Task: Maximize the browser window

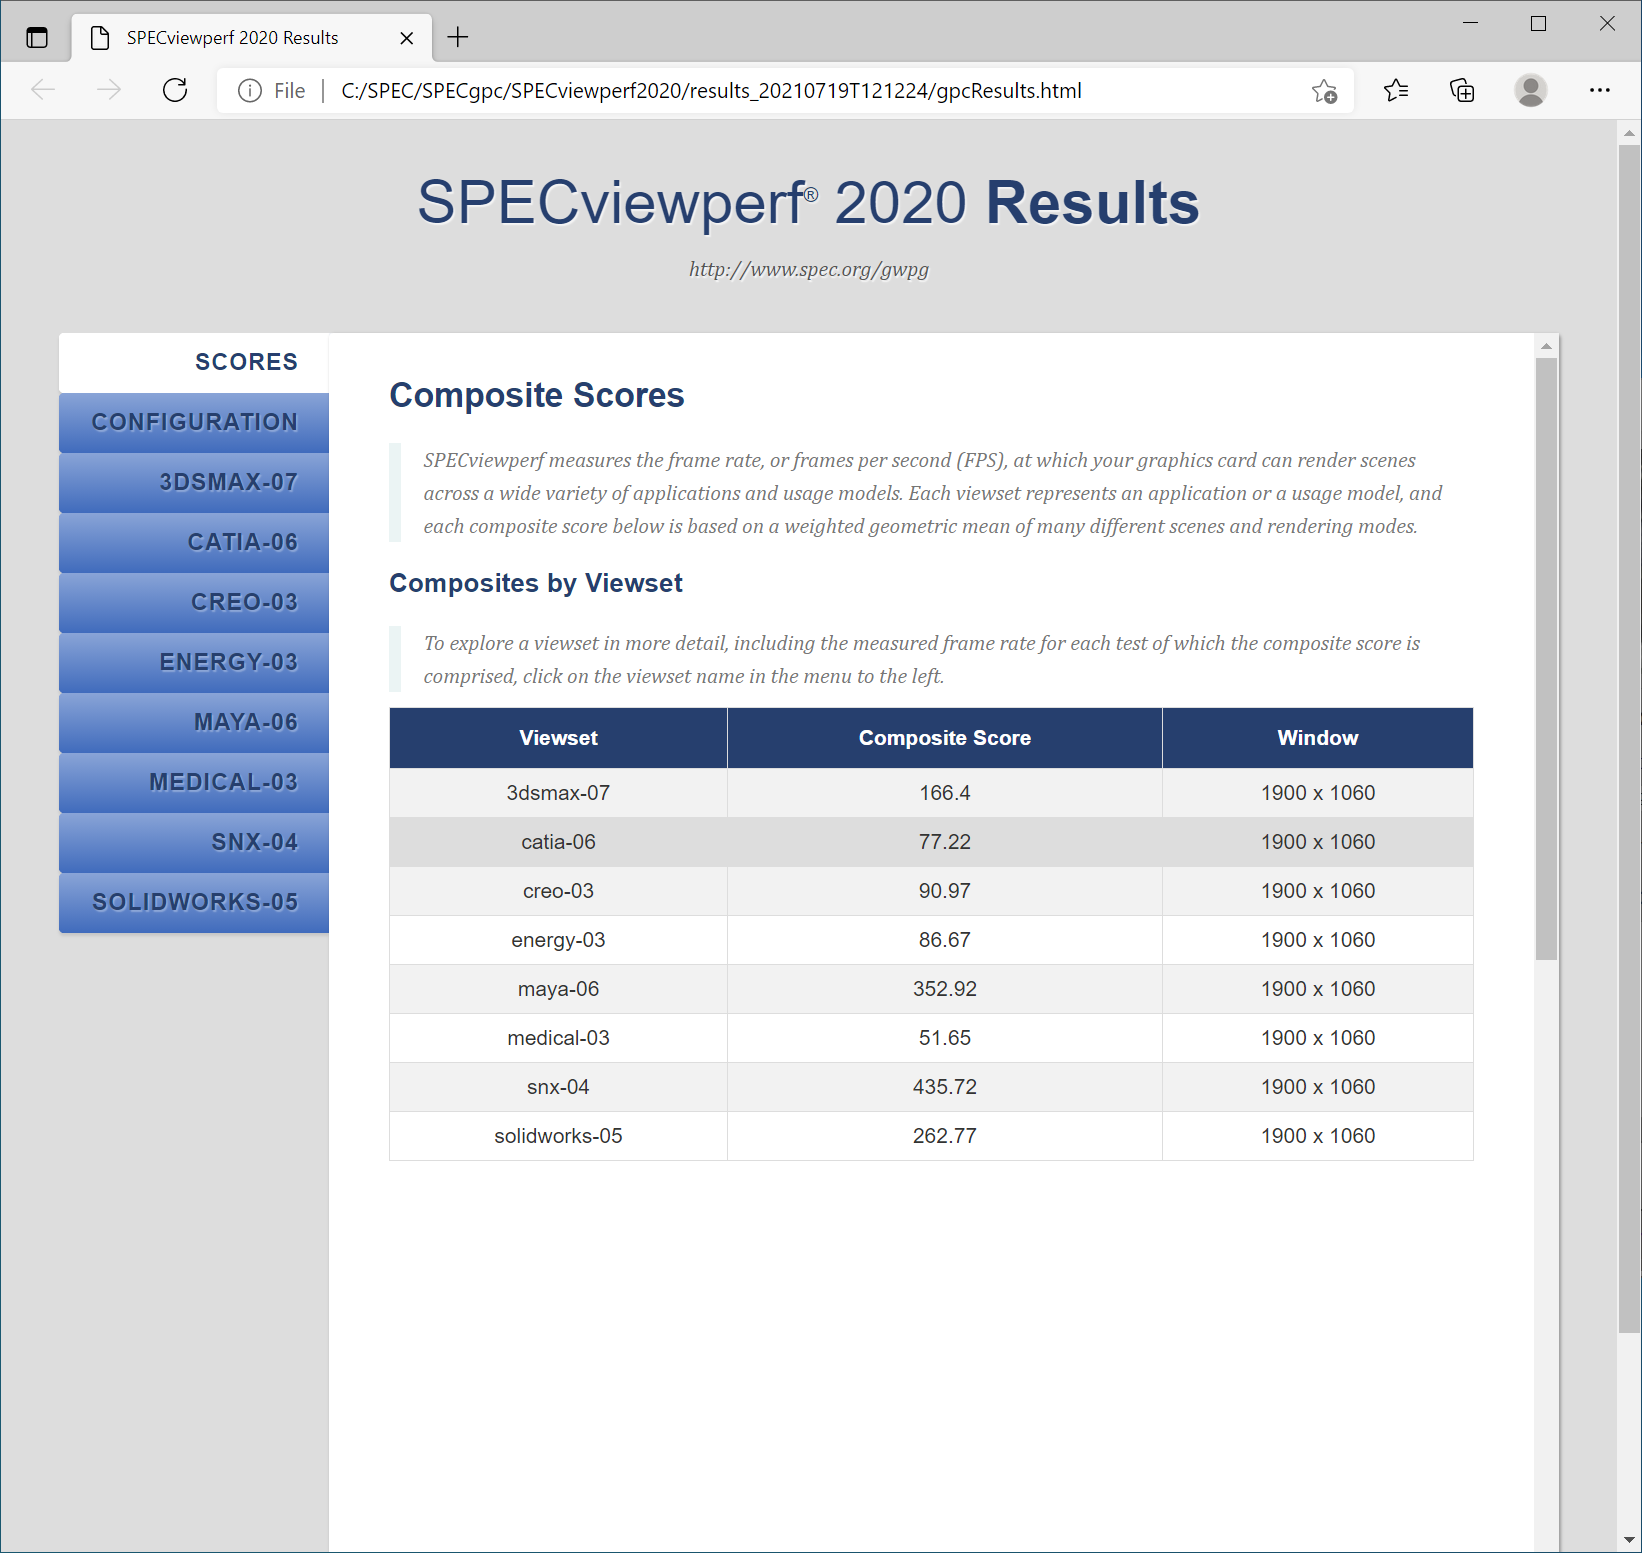Action: [x=1538, y=23]
